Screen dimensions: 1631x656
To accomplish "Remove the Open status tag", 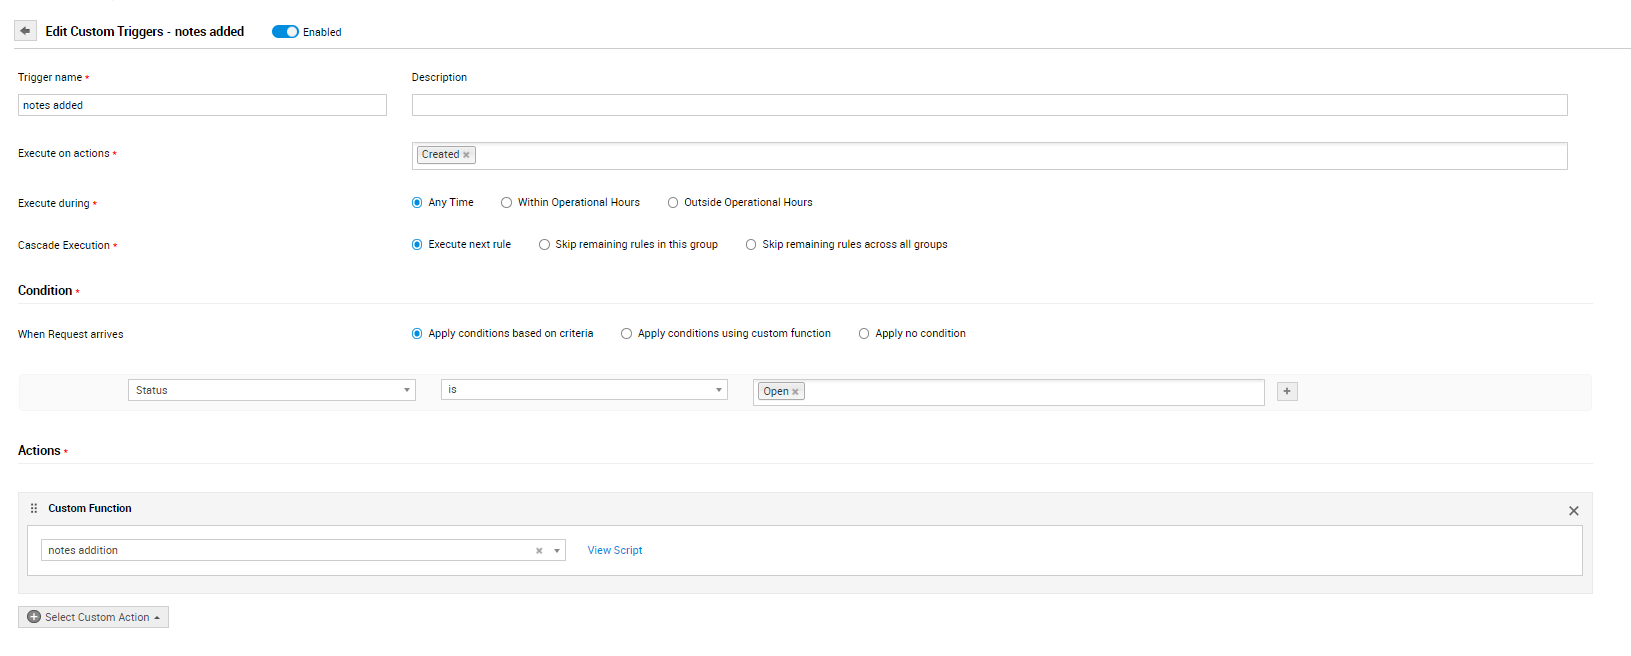I will coord(795,392).
